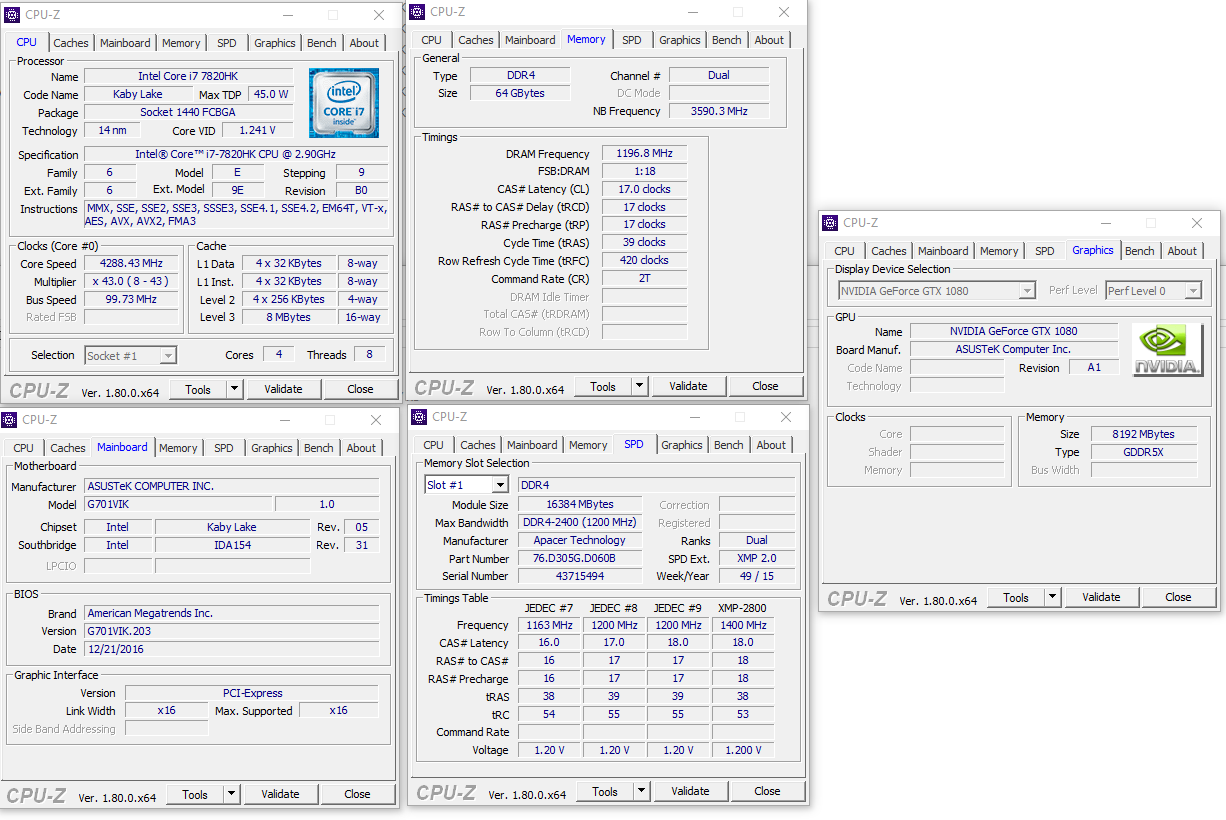Viewport: 1226px width, 820px height.
Task: Click Close button in the Memory window
Action: (765, 386)
